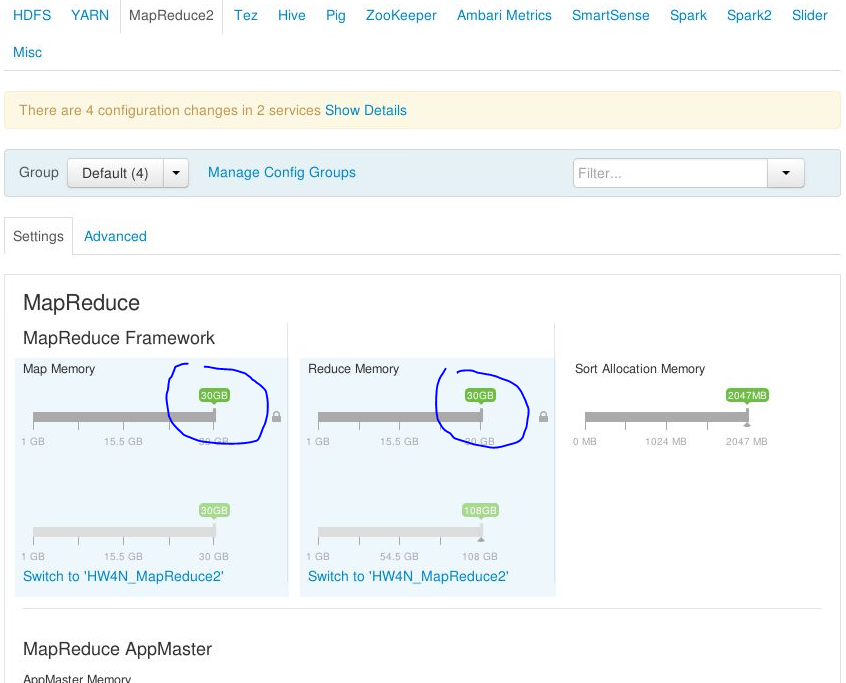The width and height of the screenshot is (846, 683).
Task: Open Manage Config Groups
Action: 282,172
